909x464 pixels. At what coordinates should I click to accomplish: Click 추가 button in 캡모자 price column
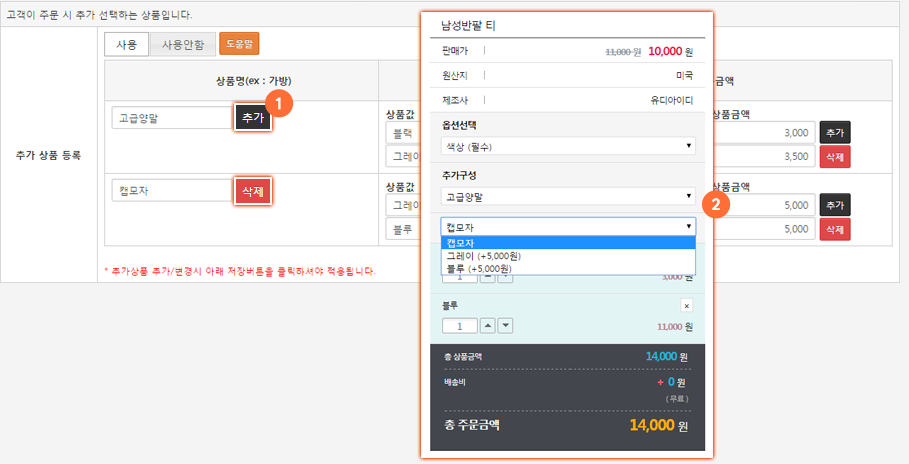[x=835, y=205]
